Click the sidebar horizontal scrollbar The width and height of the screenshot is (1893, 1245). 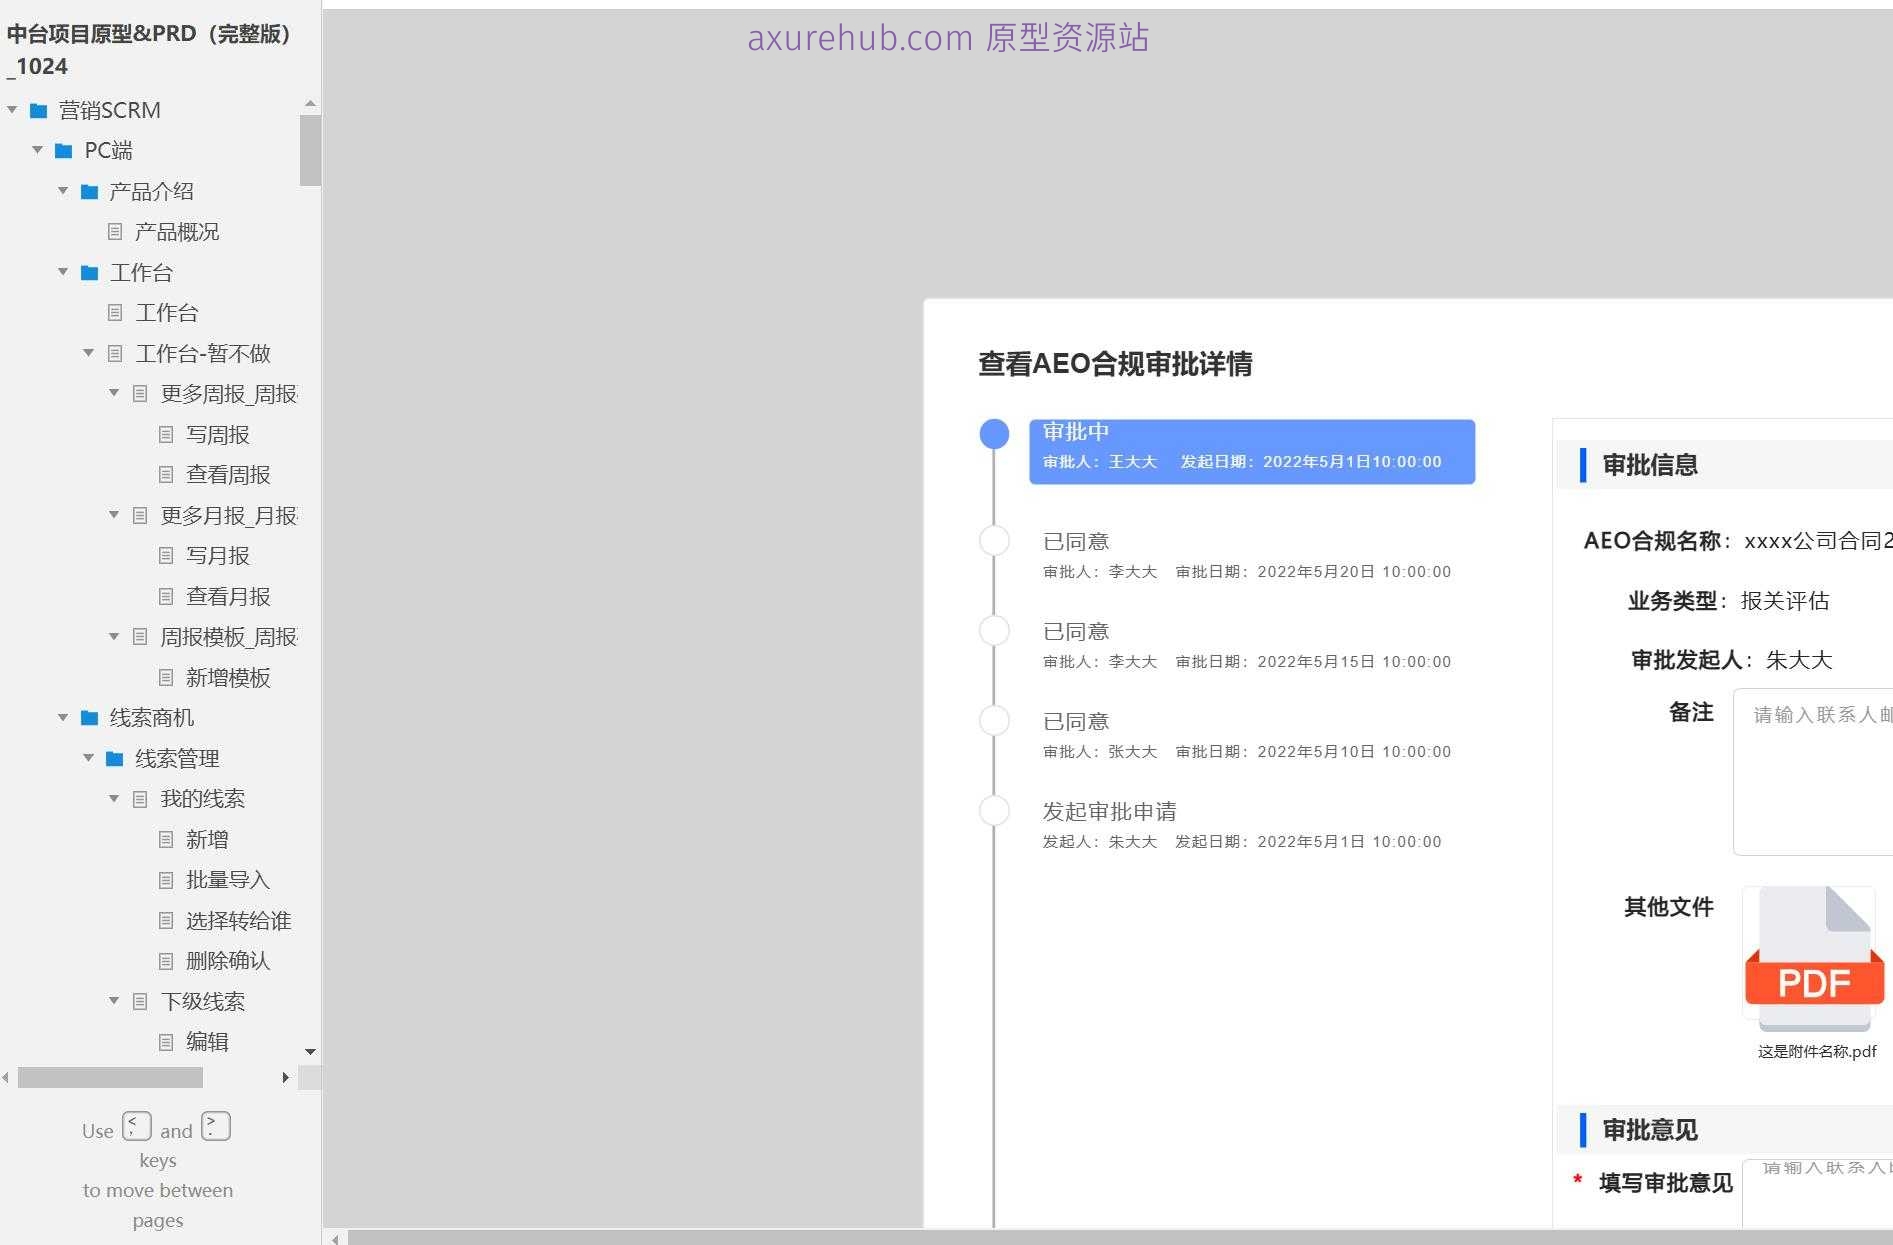[110, 1078]
